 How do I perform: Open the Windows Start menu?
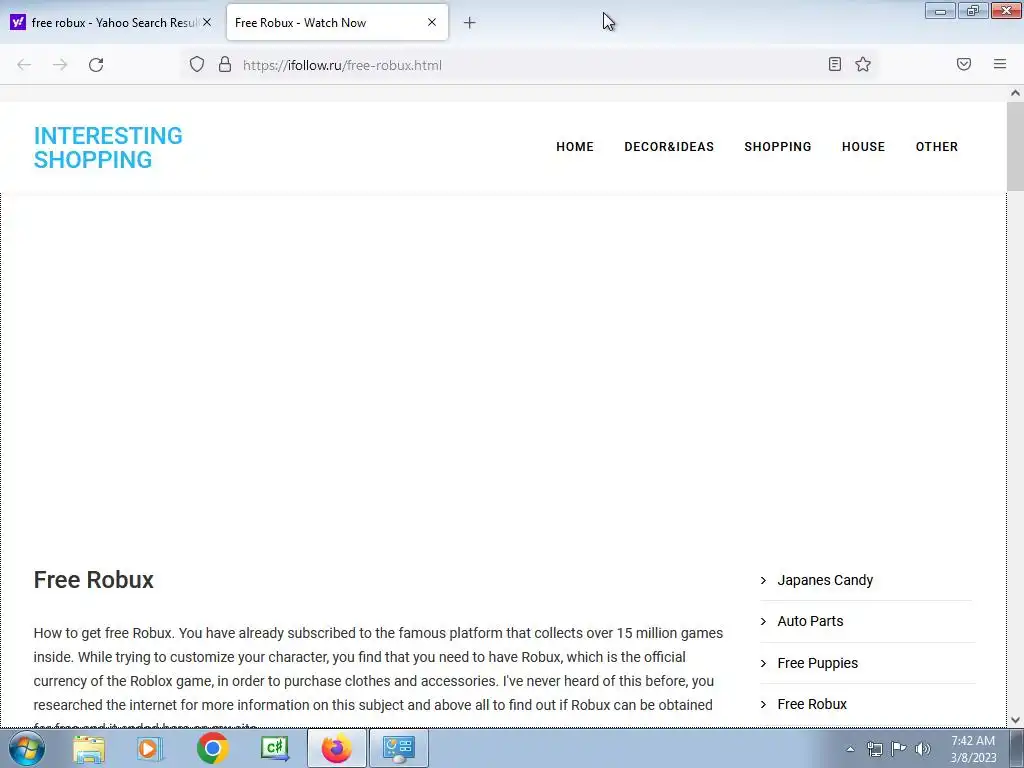pyautogui.click(x=27, y=748)
